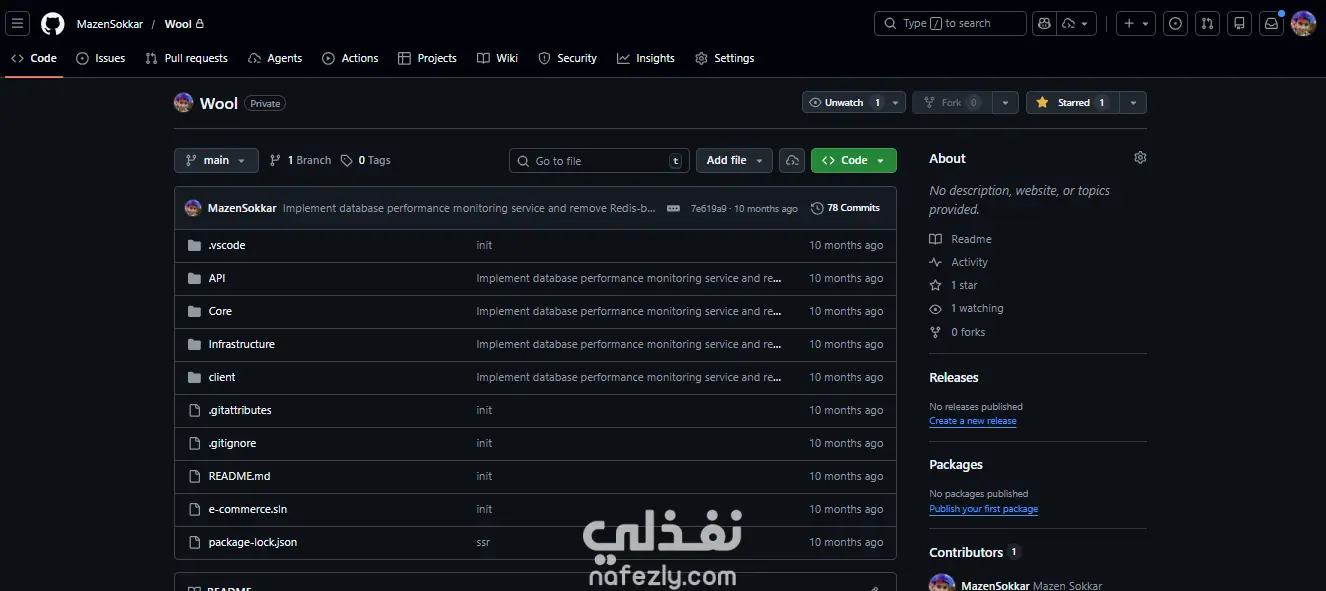Open commit hash 7e619a9

pos(708,209)
